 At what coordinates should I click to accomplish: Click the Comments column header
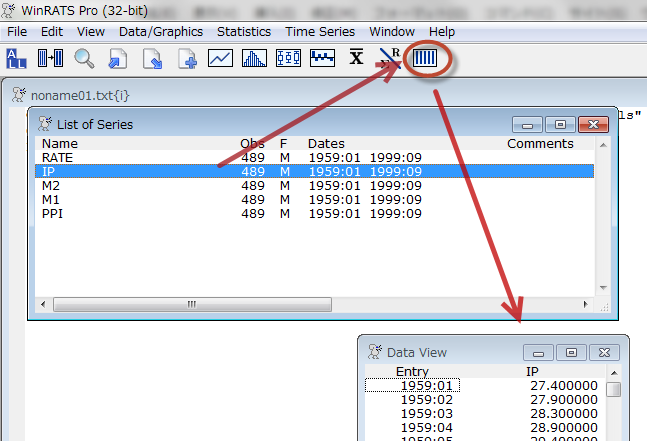(540, 144)
